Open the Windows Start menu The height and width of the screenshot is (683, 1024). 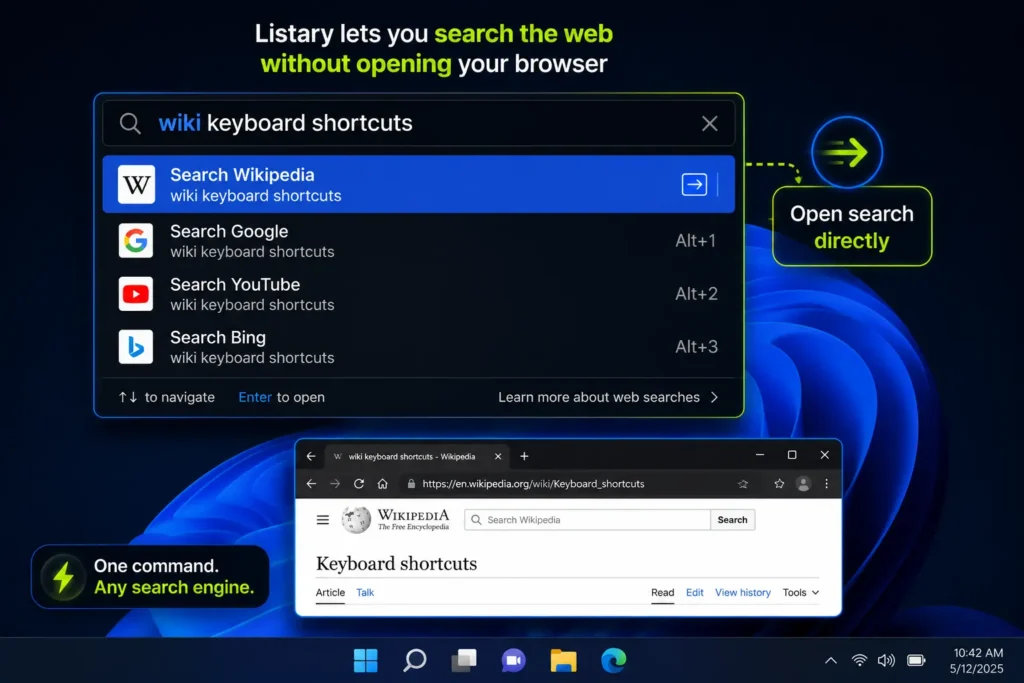coord(366,660)
